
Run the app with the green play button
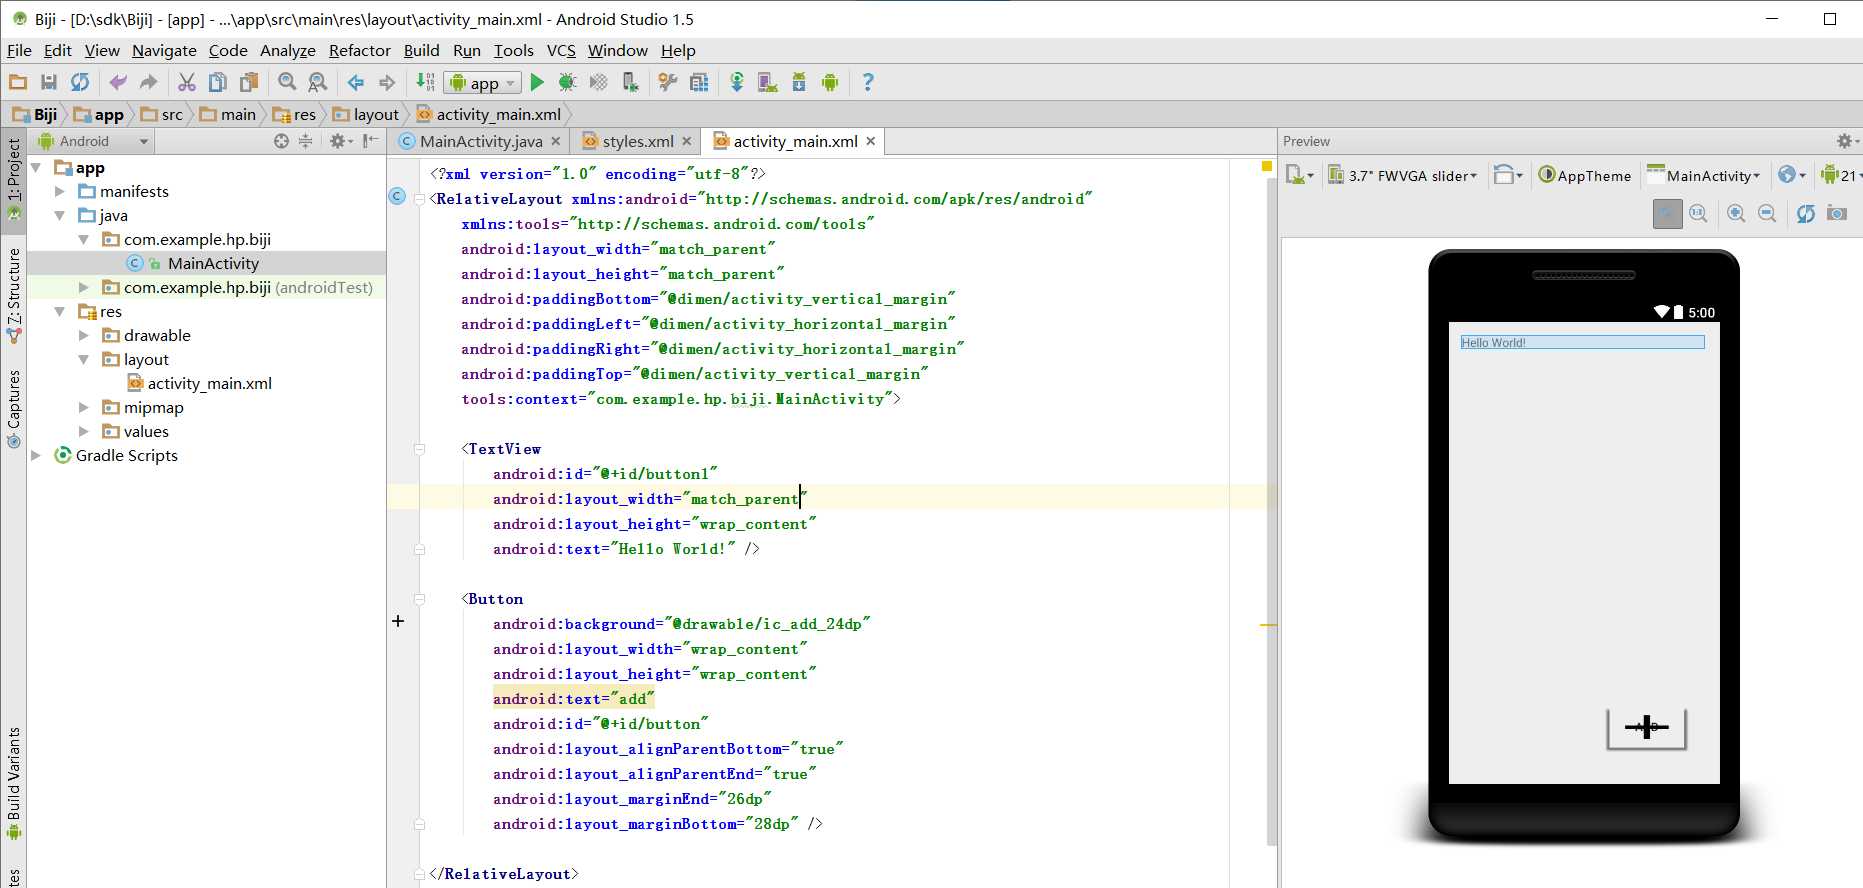click(x=537, y=83)
